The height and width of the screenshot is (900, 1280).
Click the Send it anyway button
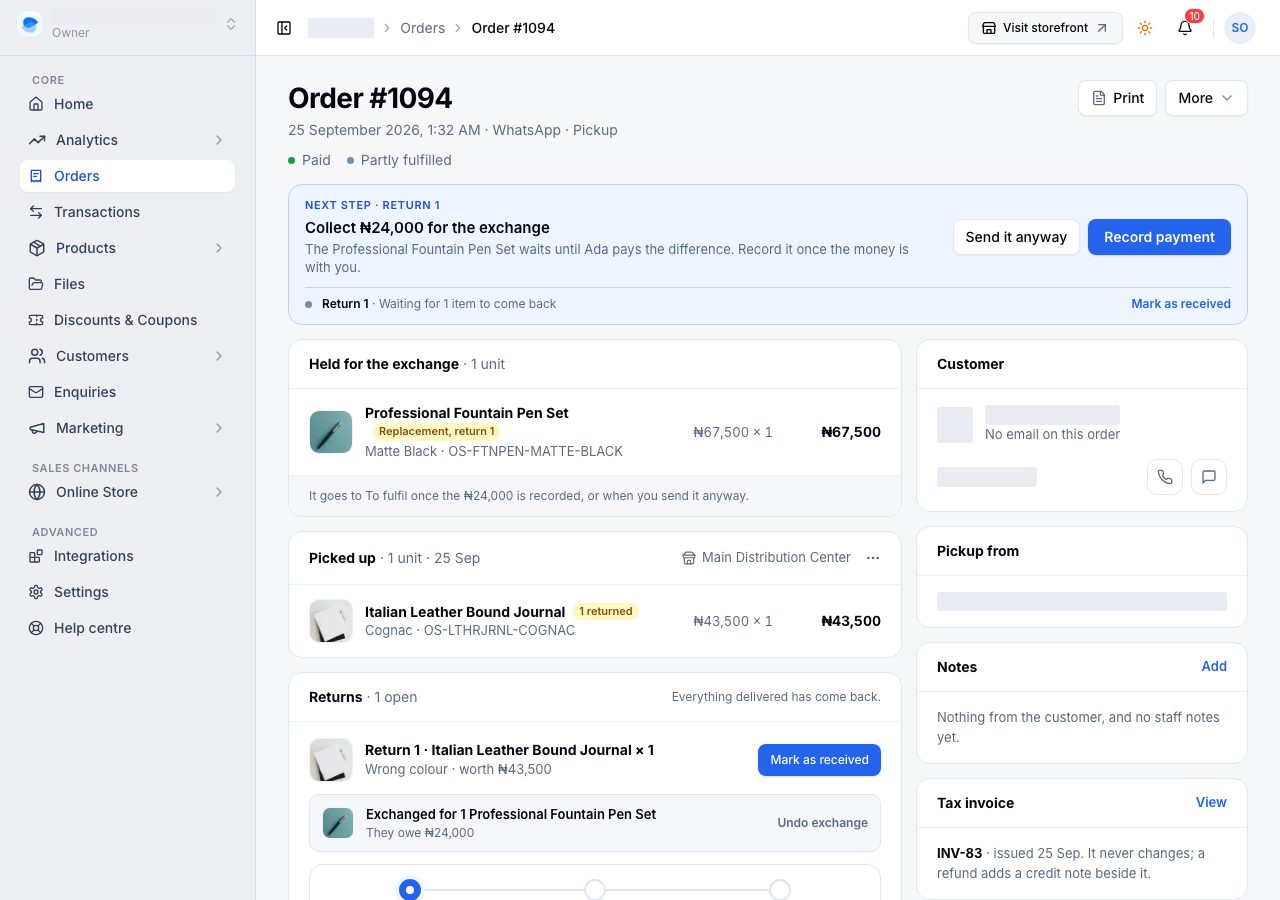point(1016,237)
